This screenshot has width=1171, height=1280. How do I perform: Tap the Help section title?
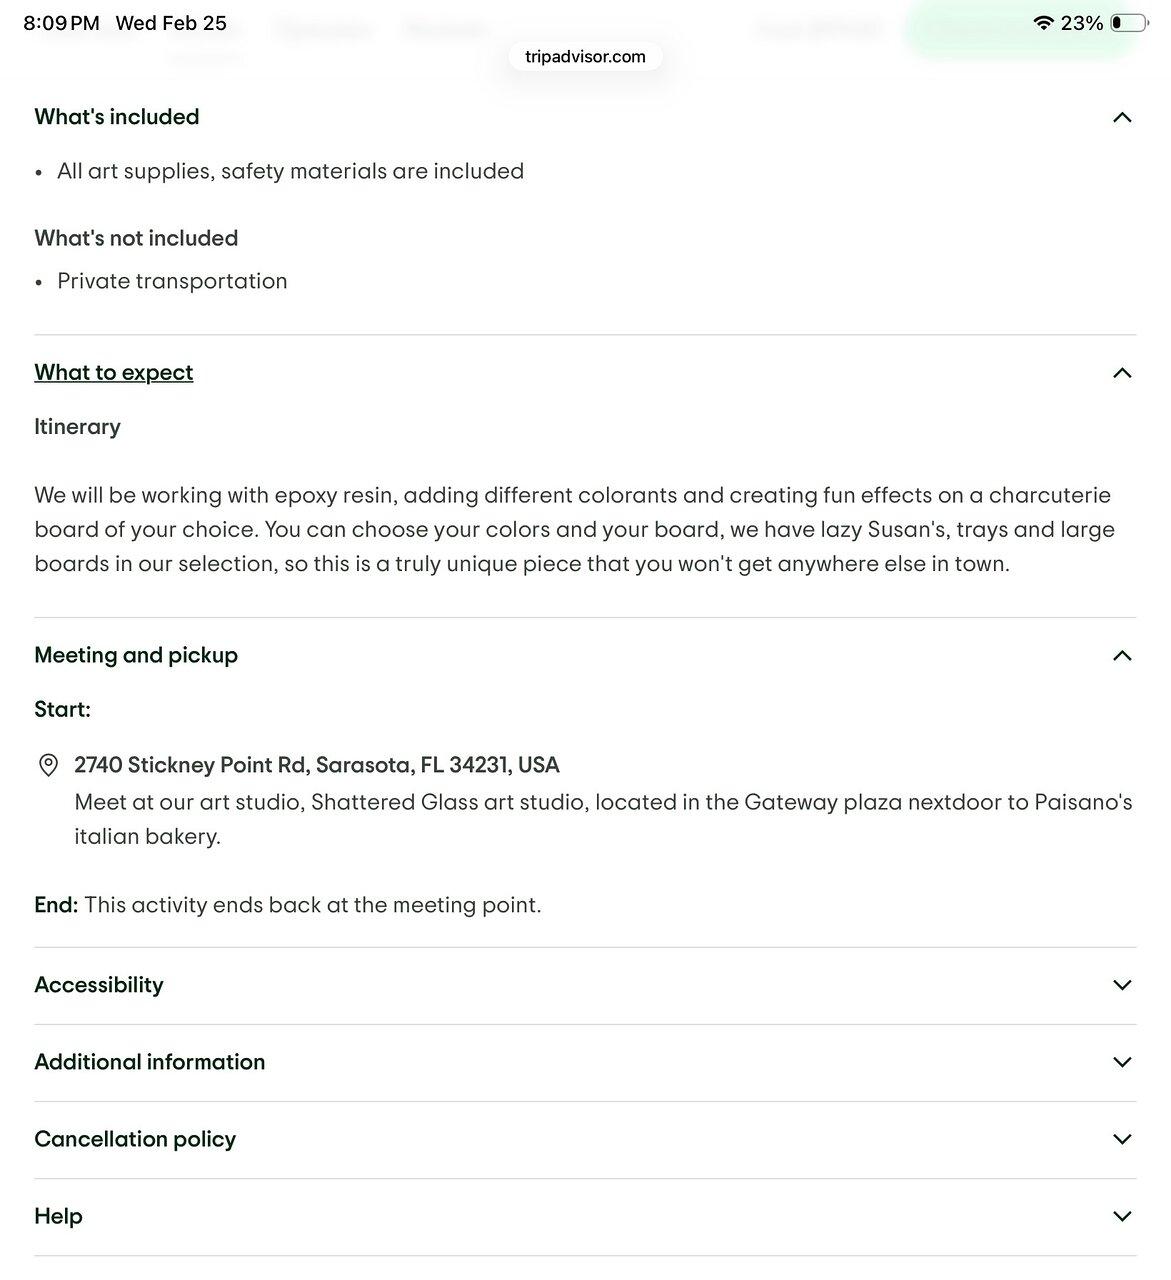pyautogui.click(x=58, y=1216)
